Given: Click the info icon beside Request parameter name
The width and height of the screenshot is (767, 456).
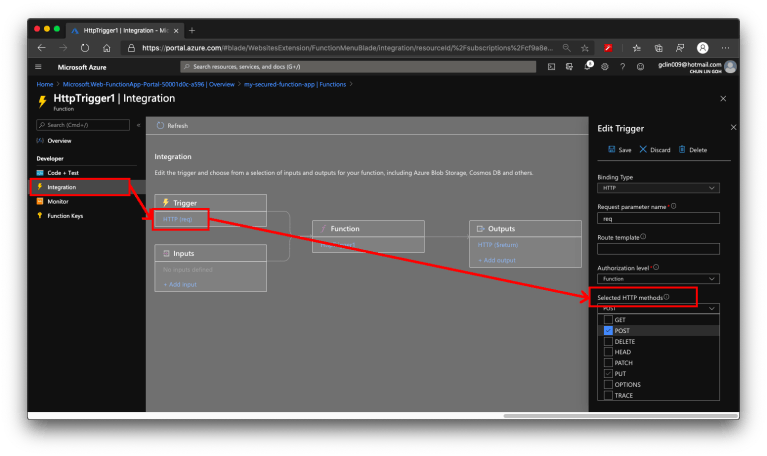Looking at the screenshot, I should coord(674,206).
